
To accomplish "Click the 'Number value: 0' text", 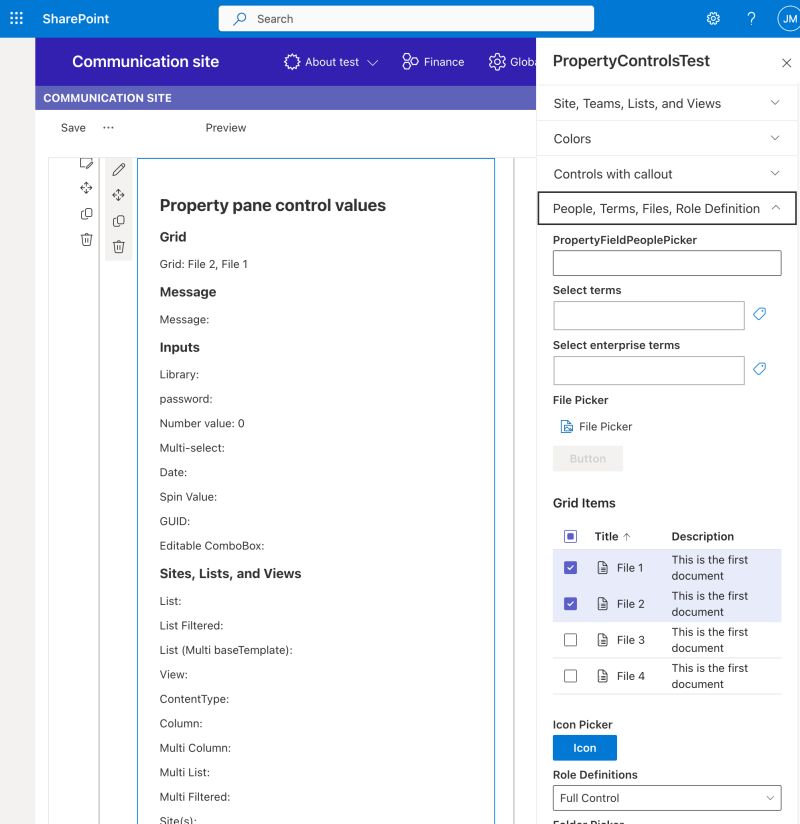I will (202, 424).
